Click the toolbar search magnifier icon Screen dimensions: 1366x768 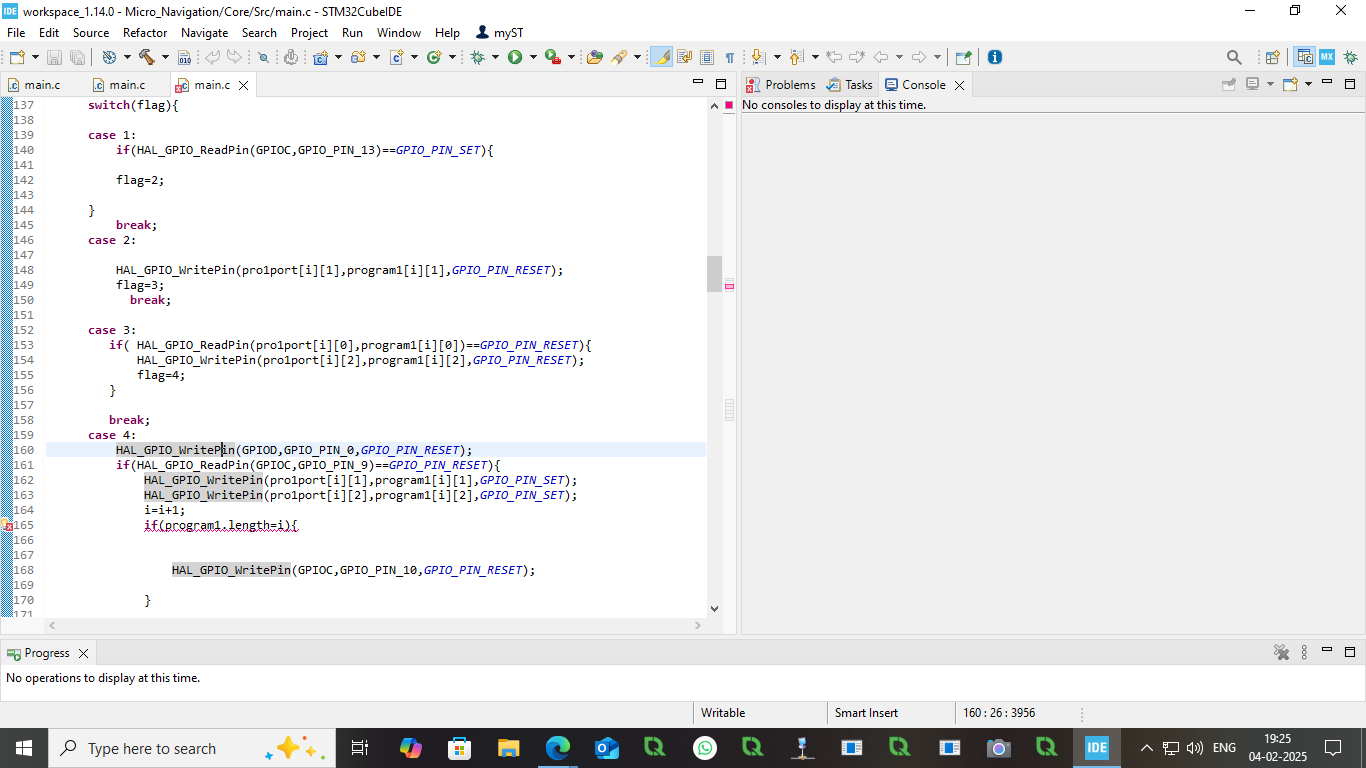click(1234, 57)
